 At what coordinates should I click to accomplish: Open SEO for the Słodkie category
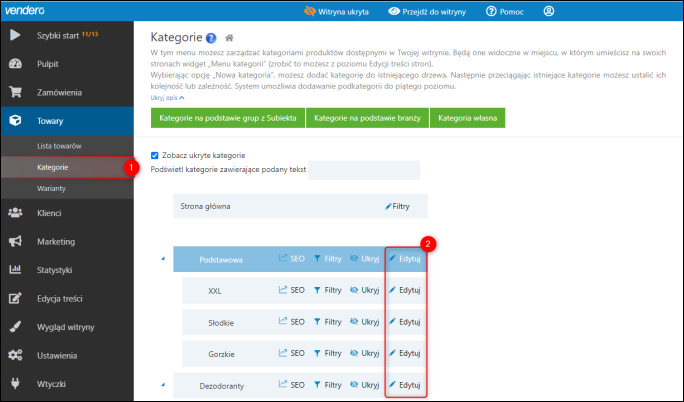click(292, 322)
